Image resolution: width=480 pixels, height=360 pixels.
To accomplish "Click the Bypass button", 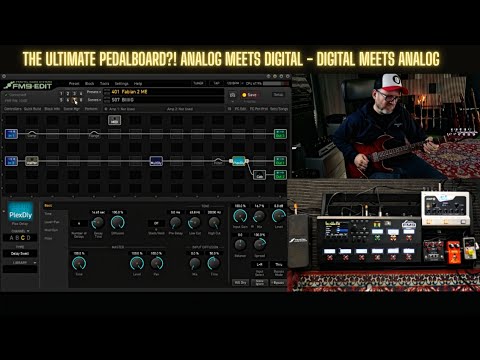I will pyautogui.click(x=278, y=283).
